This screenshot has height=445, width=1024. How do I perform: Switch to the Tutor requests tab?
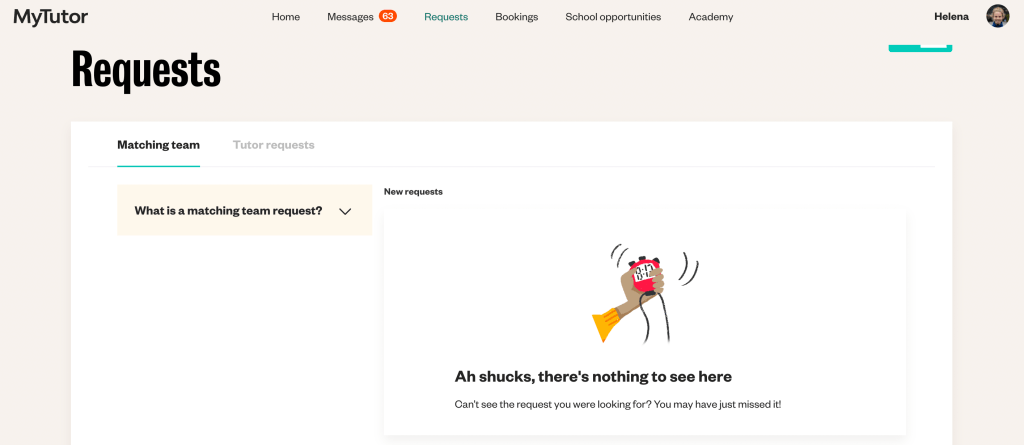coord(273,145)
